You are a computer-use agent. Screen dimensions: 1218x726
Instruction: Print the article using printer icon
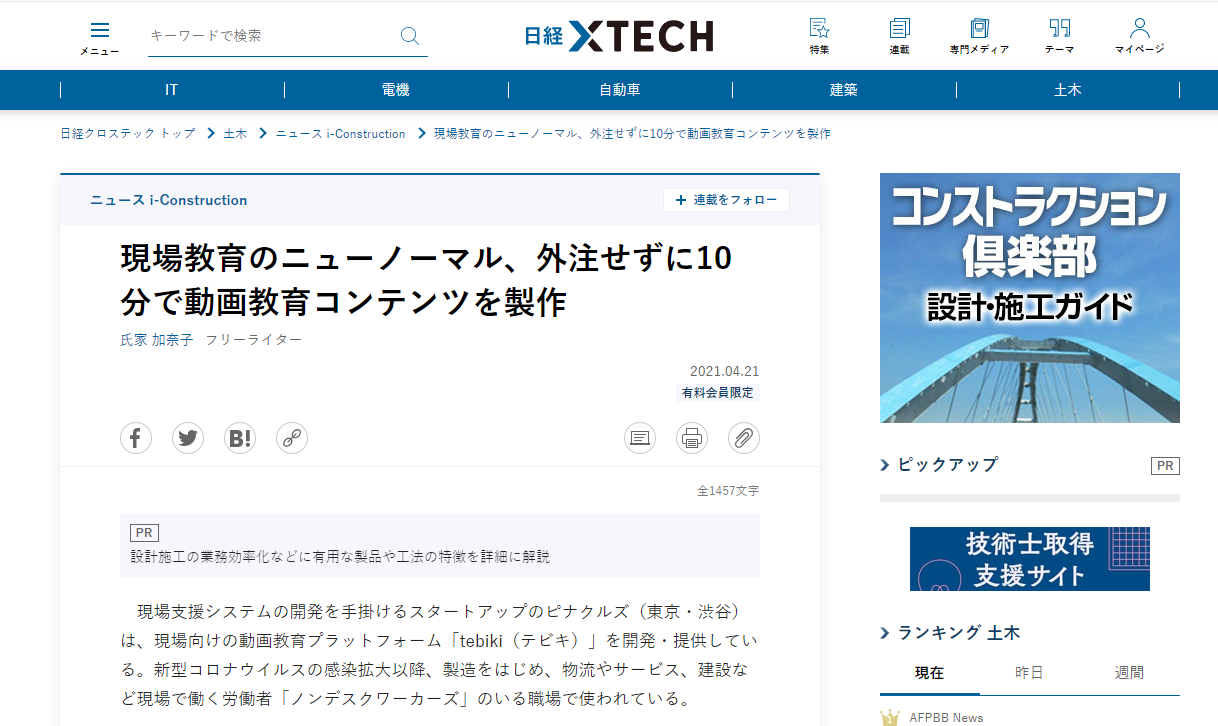coord(692,438)
